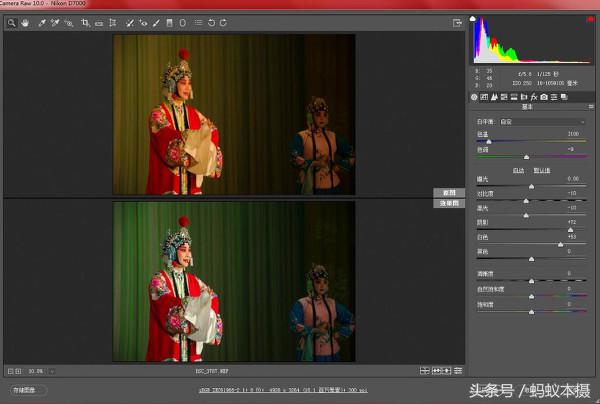This screenshot has width=600, height=404.
Task: Toggle shadow clipping warning in histogram
Action: 473,18
